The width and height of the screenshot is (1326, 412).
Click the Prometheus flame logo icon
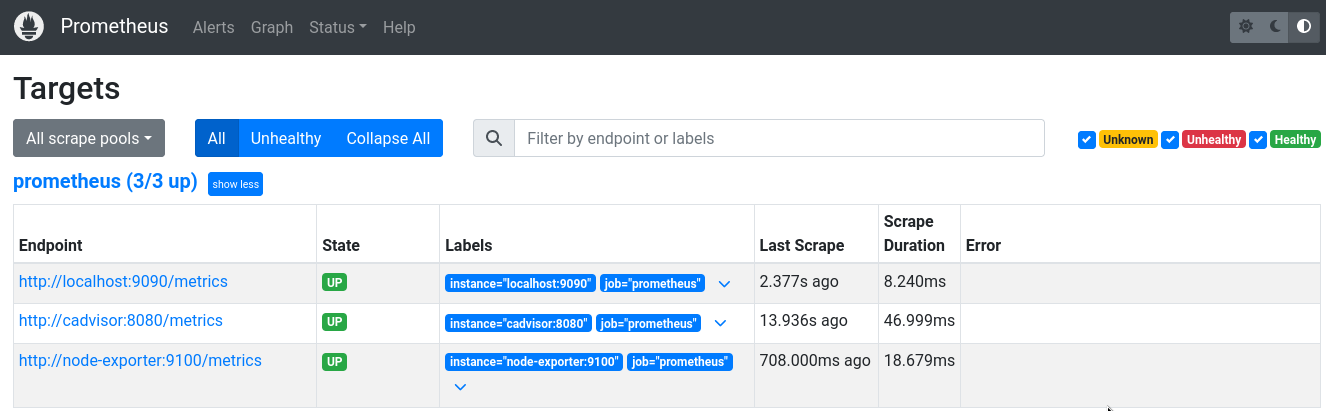29,27
